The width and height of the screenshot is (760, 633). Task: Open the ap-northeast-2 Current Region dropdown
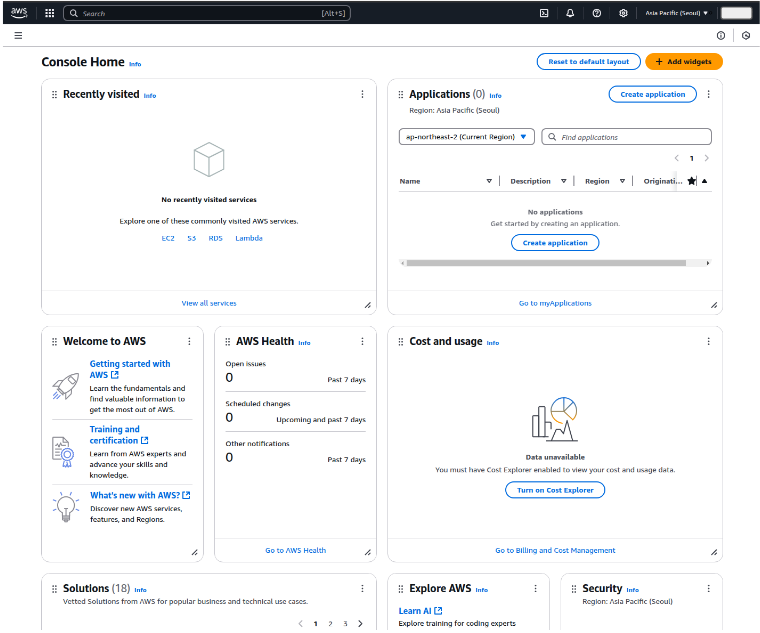466,137
